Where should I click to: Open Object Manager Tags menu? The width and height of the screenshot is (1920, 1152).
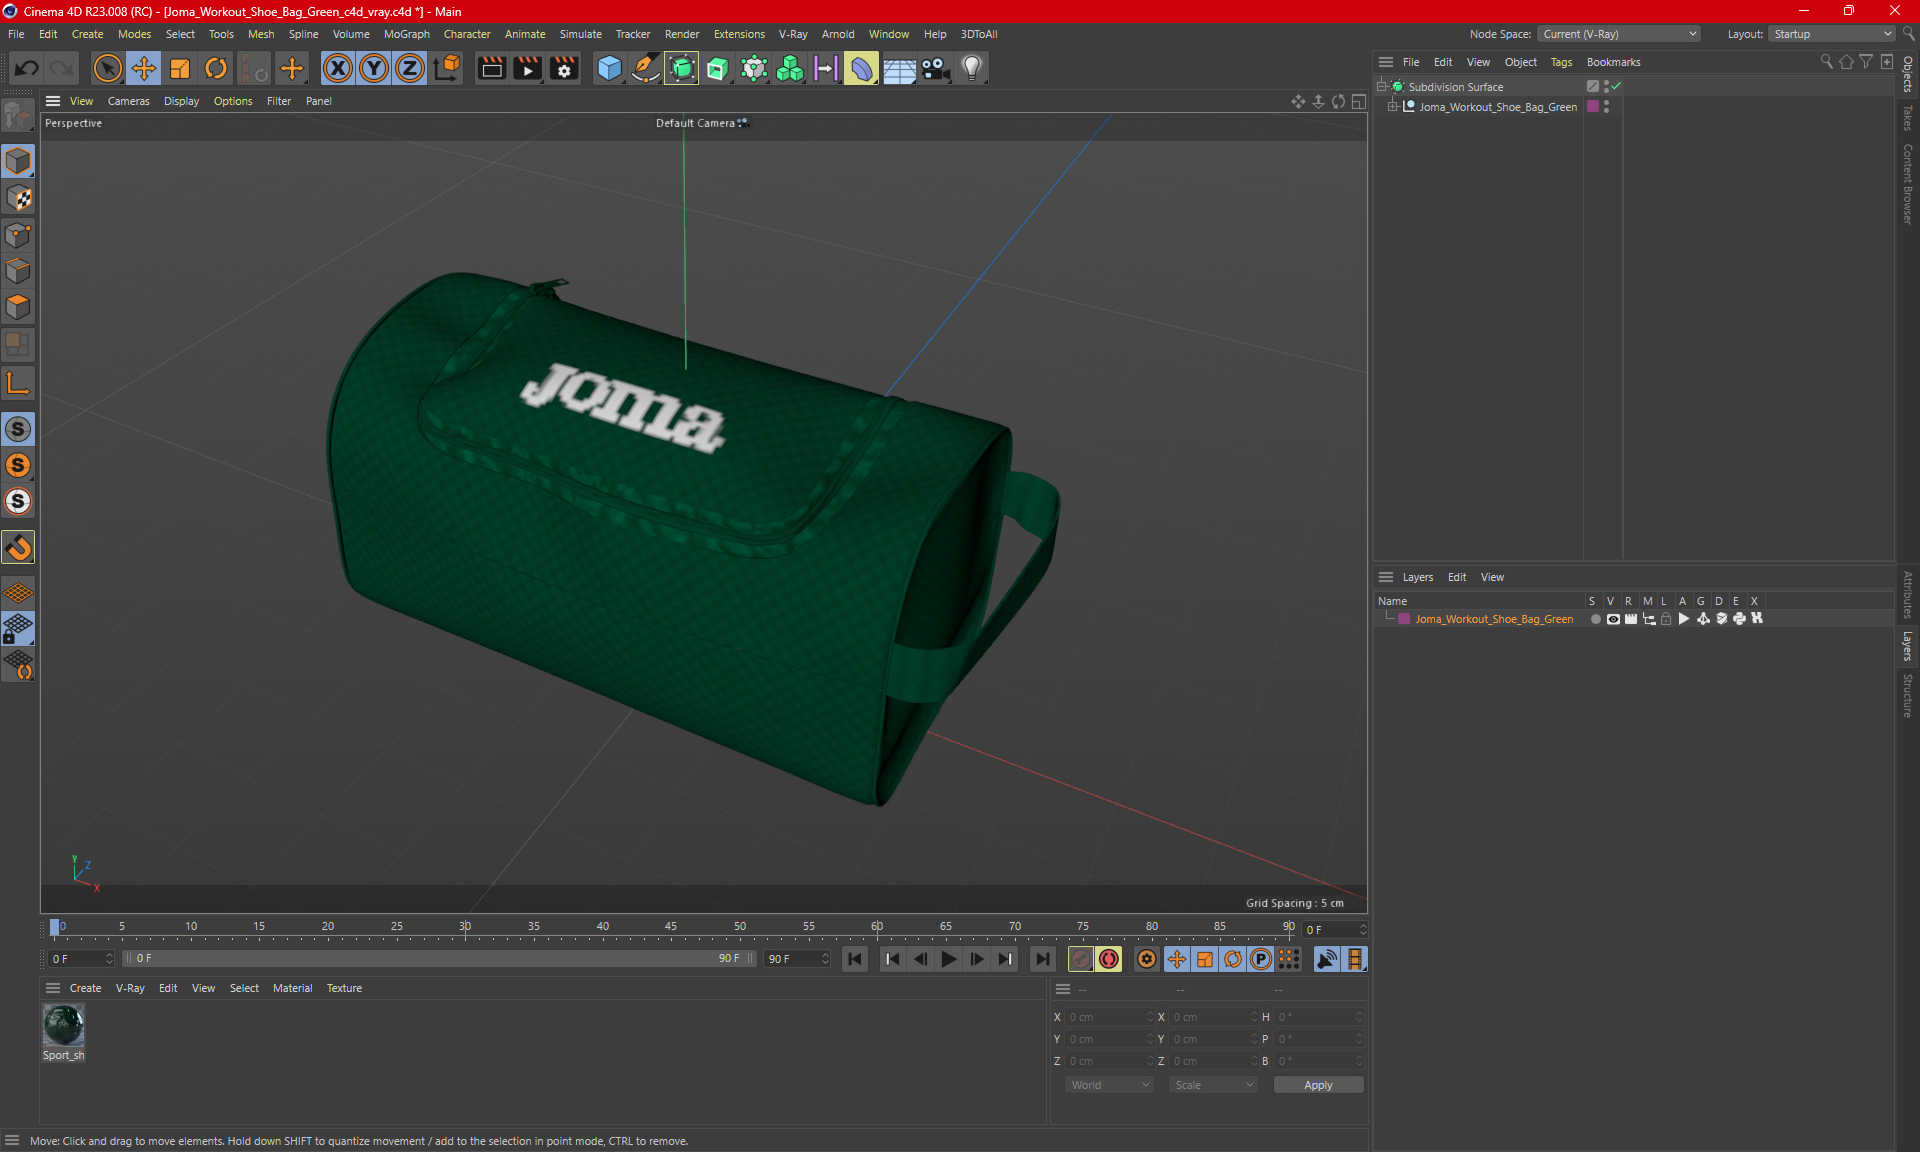click(x=1561, y=62)
